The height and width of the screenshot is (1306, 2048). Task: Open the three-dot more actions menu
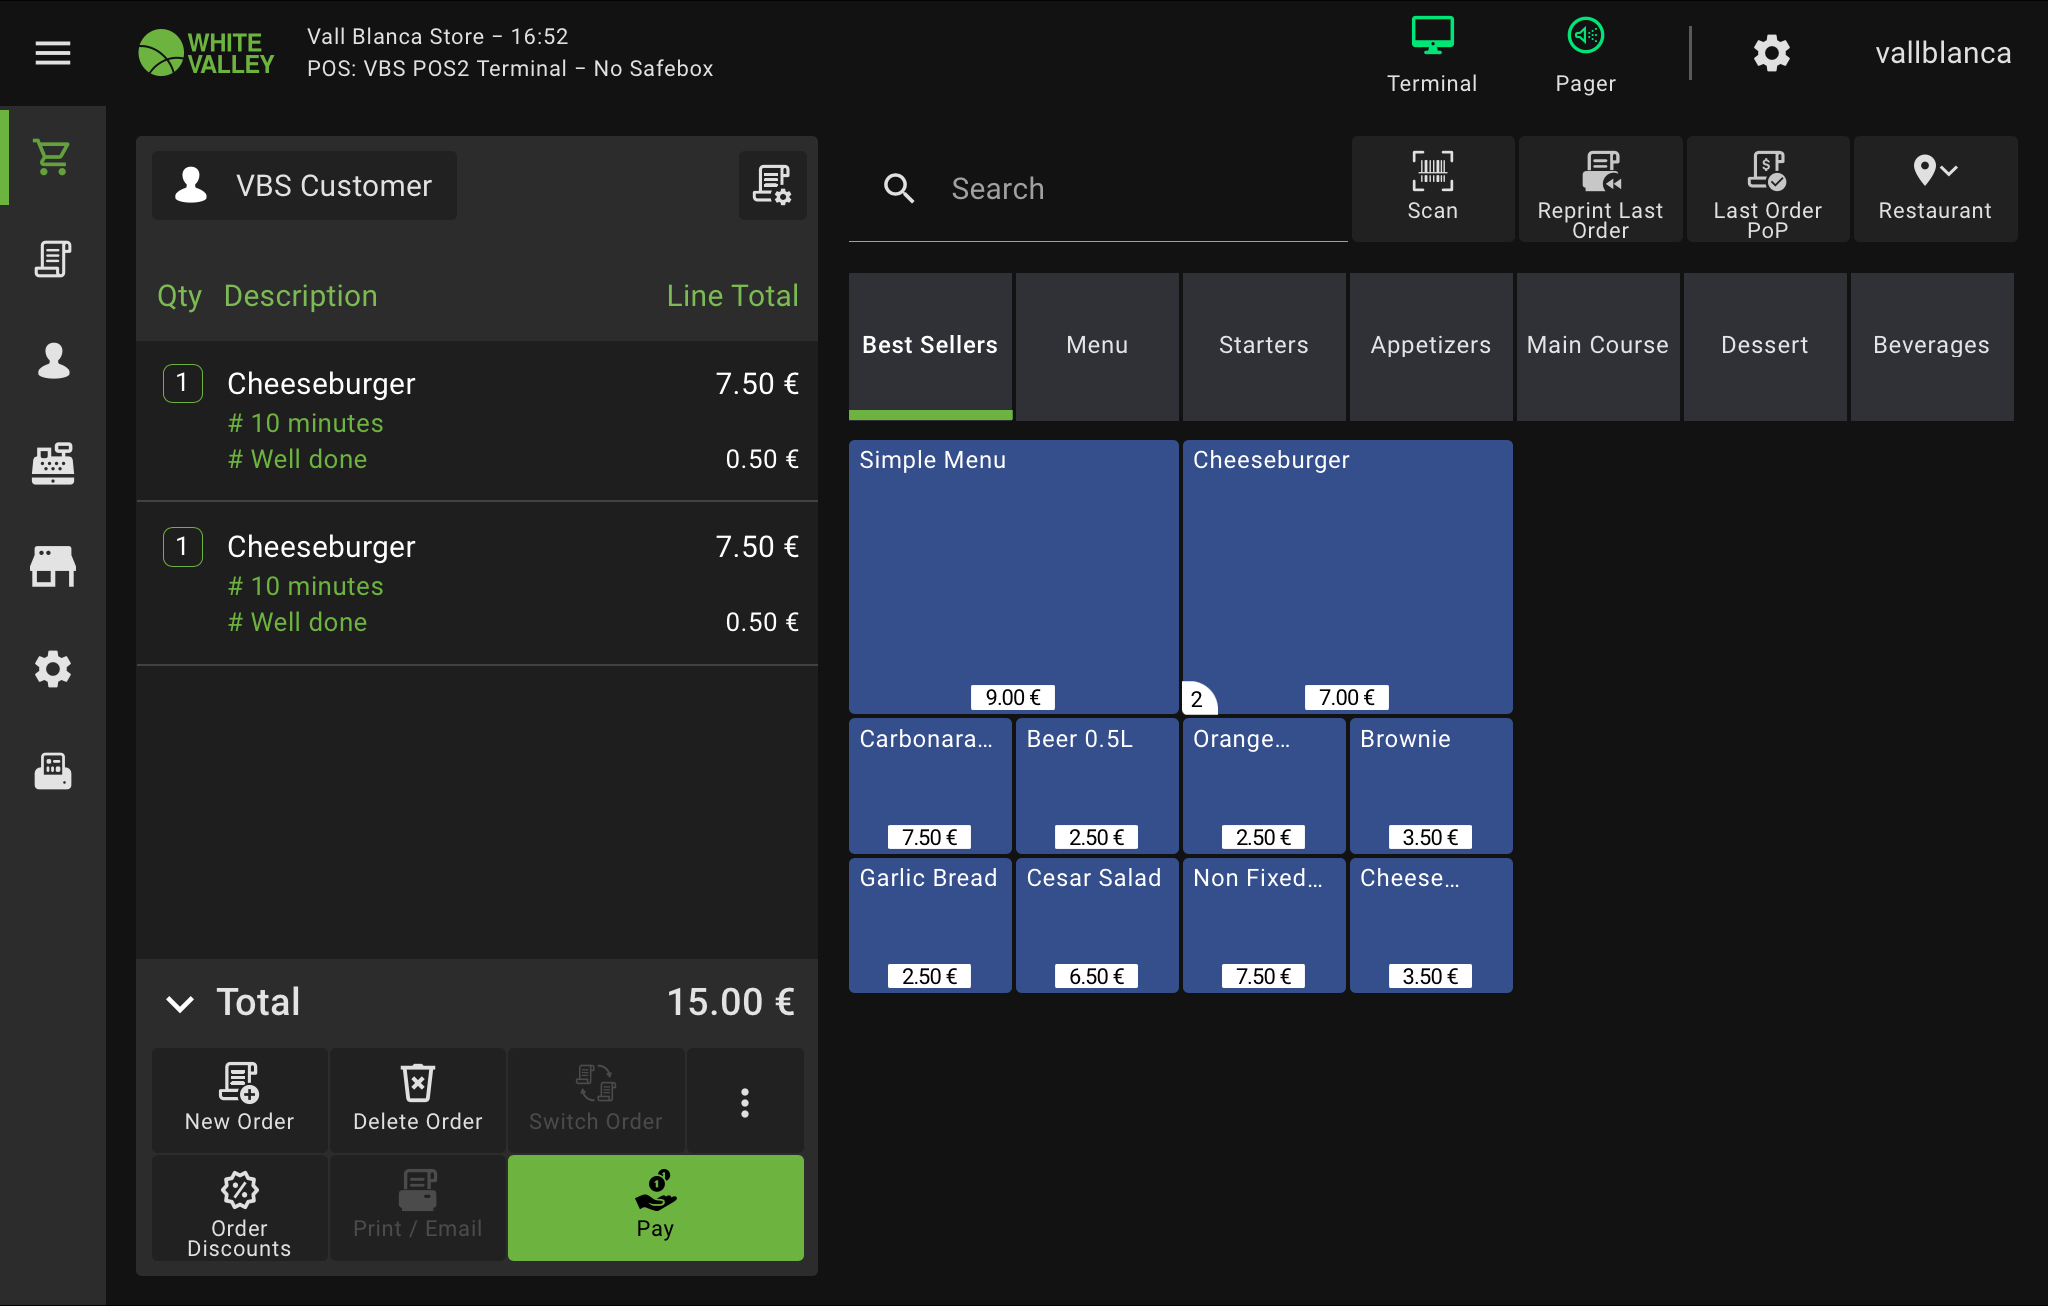744,1102
